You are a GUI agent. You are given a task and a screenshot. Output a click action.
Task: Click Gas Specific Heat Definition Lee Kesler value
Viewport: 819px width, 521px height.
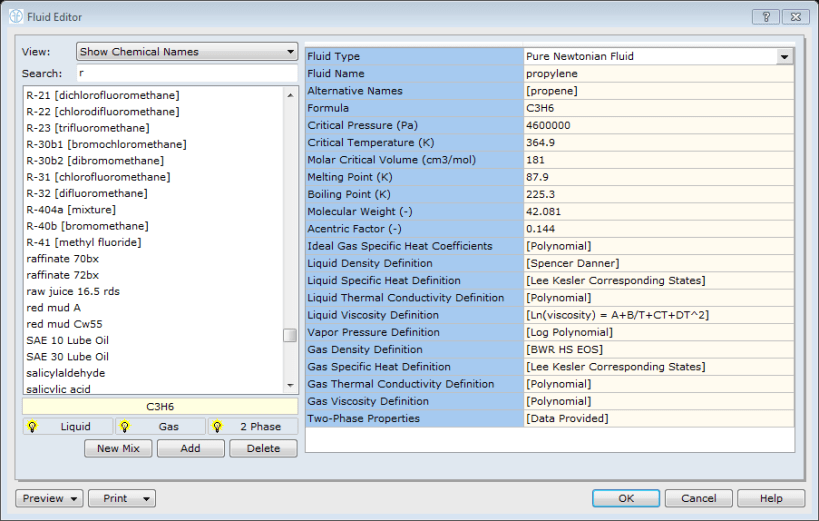(659, 367)
